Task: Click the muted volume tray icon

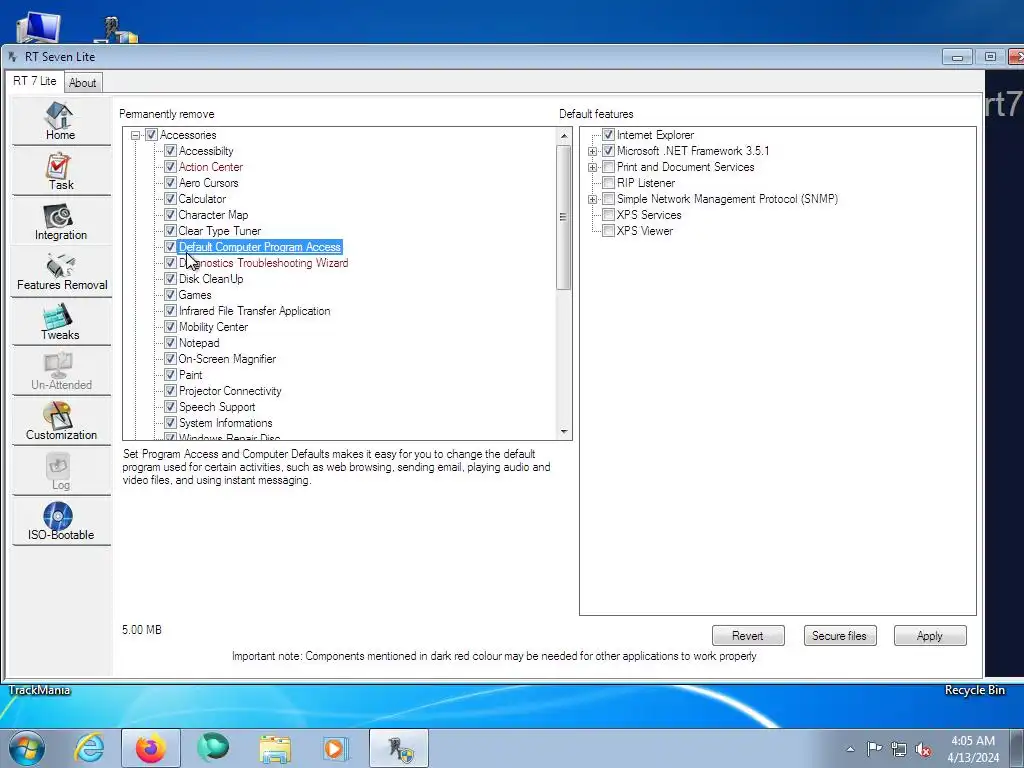Action: pyautogui.click(x=923, y=749)
